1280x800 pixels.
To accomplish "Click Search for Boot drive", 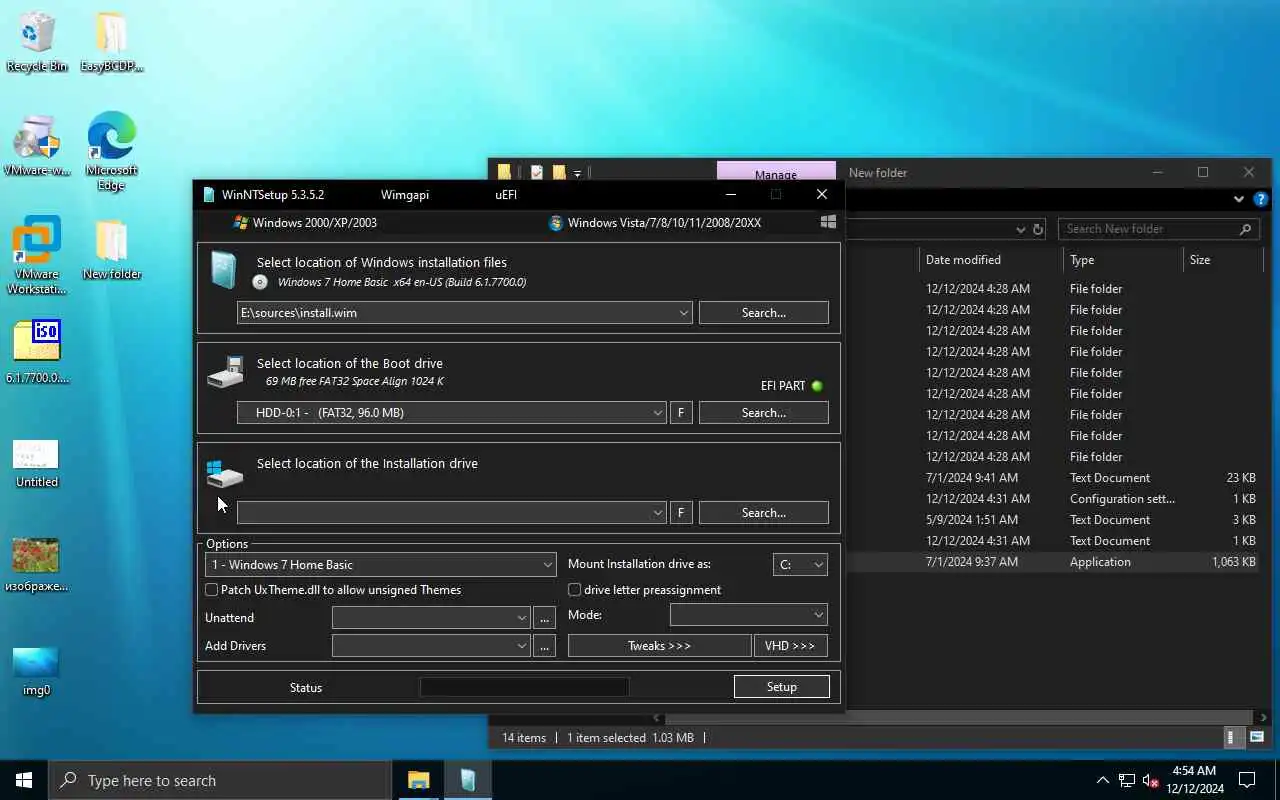I will pyautogui.click(x=764, y=413).
